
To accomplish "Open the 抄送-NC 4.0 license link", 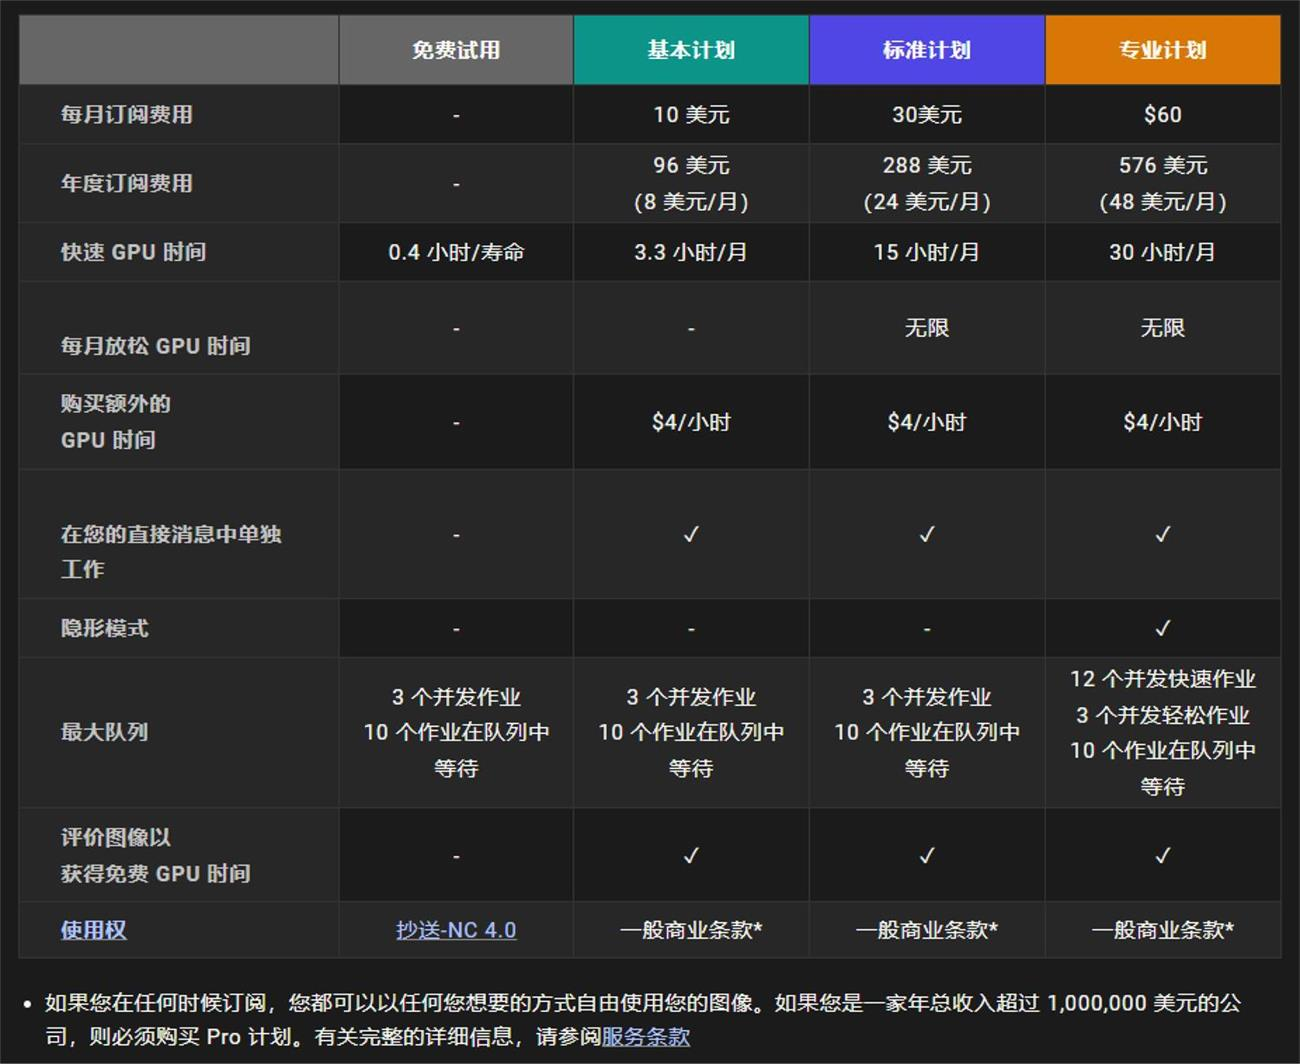I will click(x=456, y=930).
